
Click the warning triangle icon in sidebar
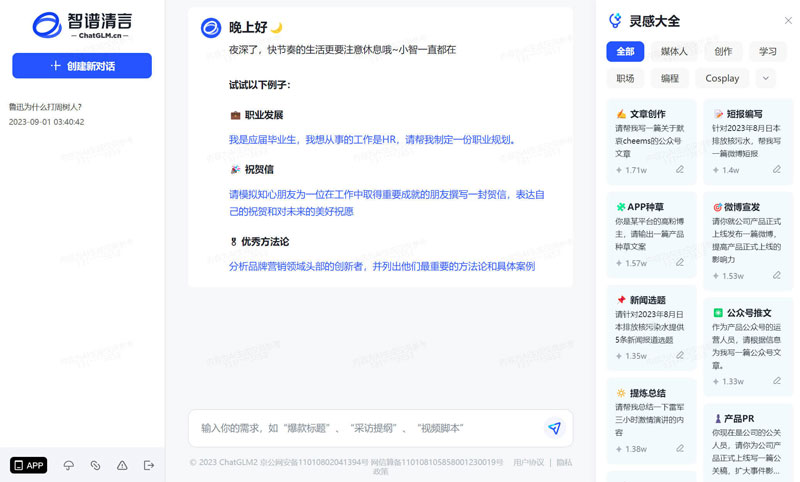[x=122, y=465]
